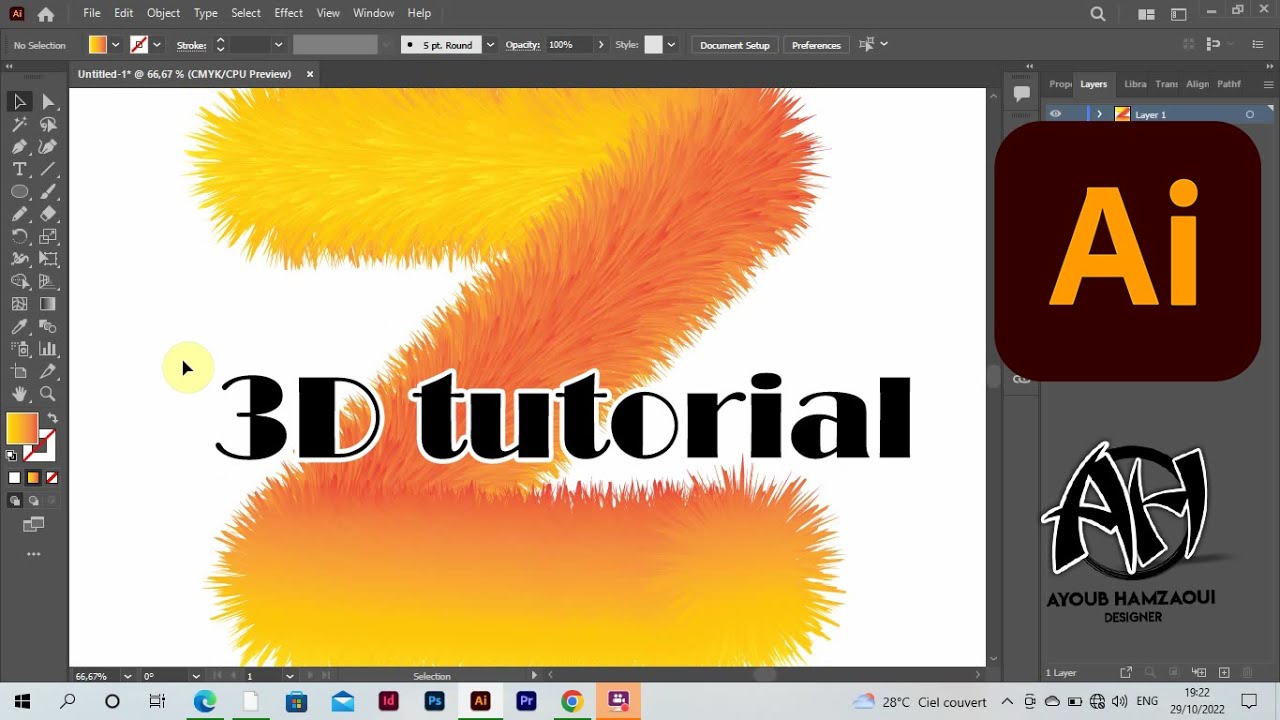Select the Blend tool
This screenshot has width=1280, height=720.
[x=48, y=327]
